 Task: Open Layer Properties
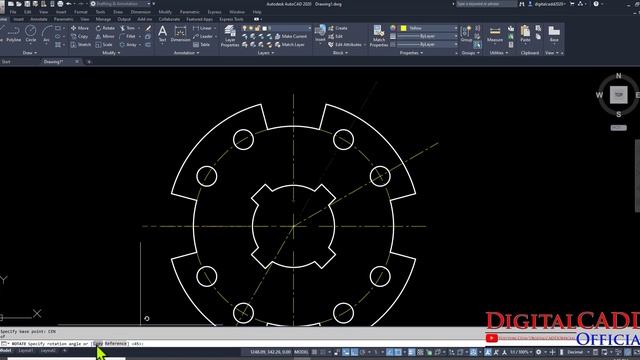[x=230, y=36]
